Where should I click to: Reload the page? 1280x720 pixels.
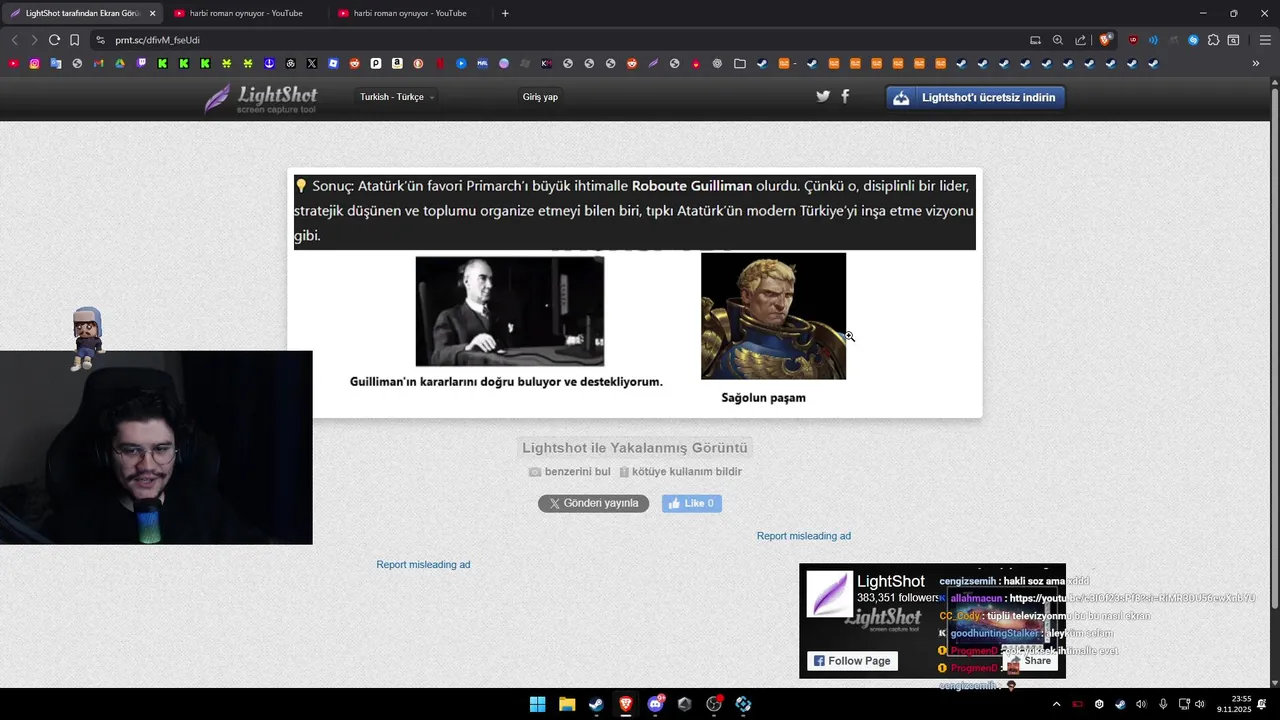click(x=54, y=40)
